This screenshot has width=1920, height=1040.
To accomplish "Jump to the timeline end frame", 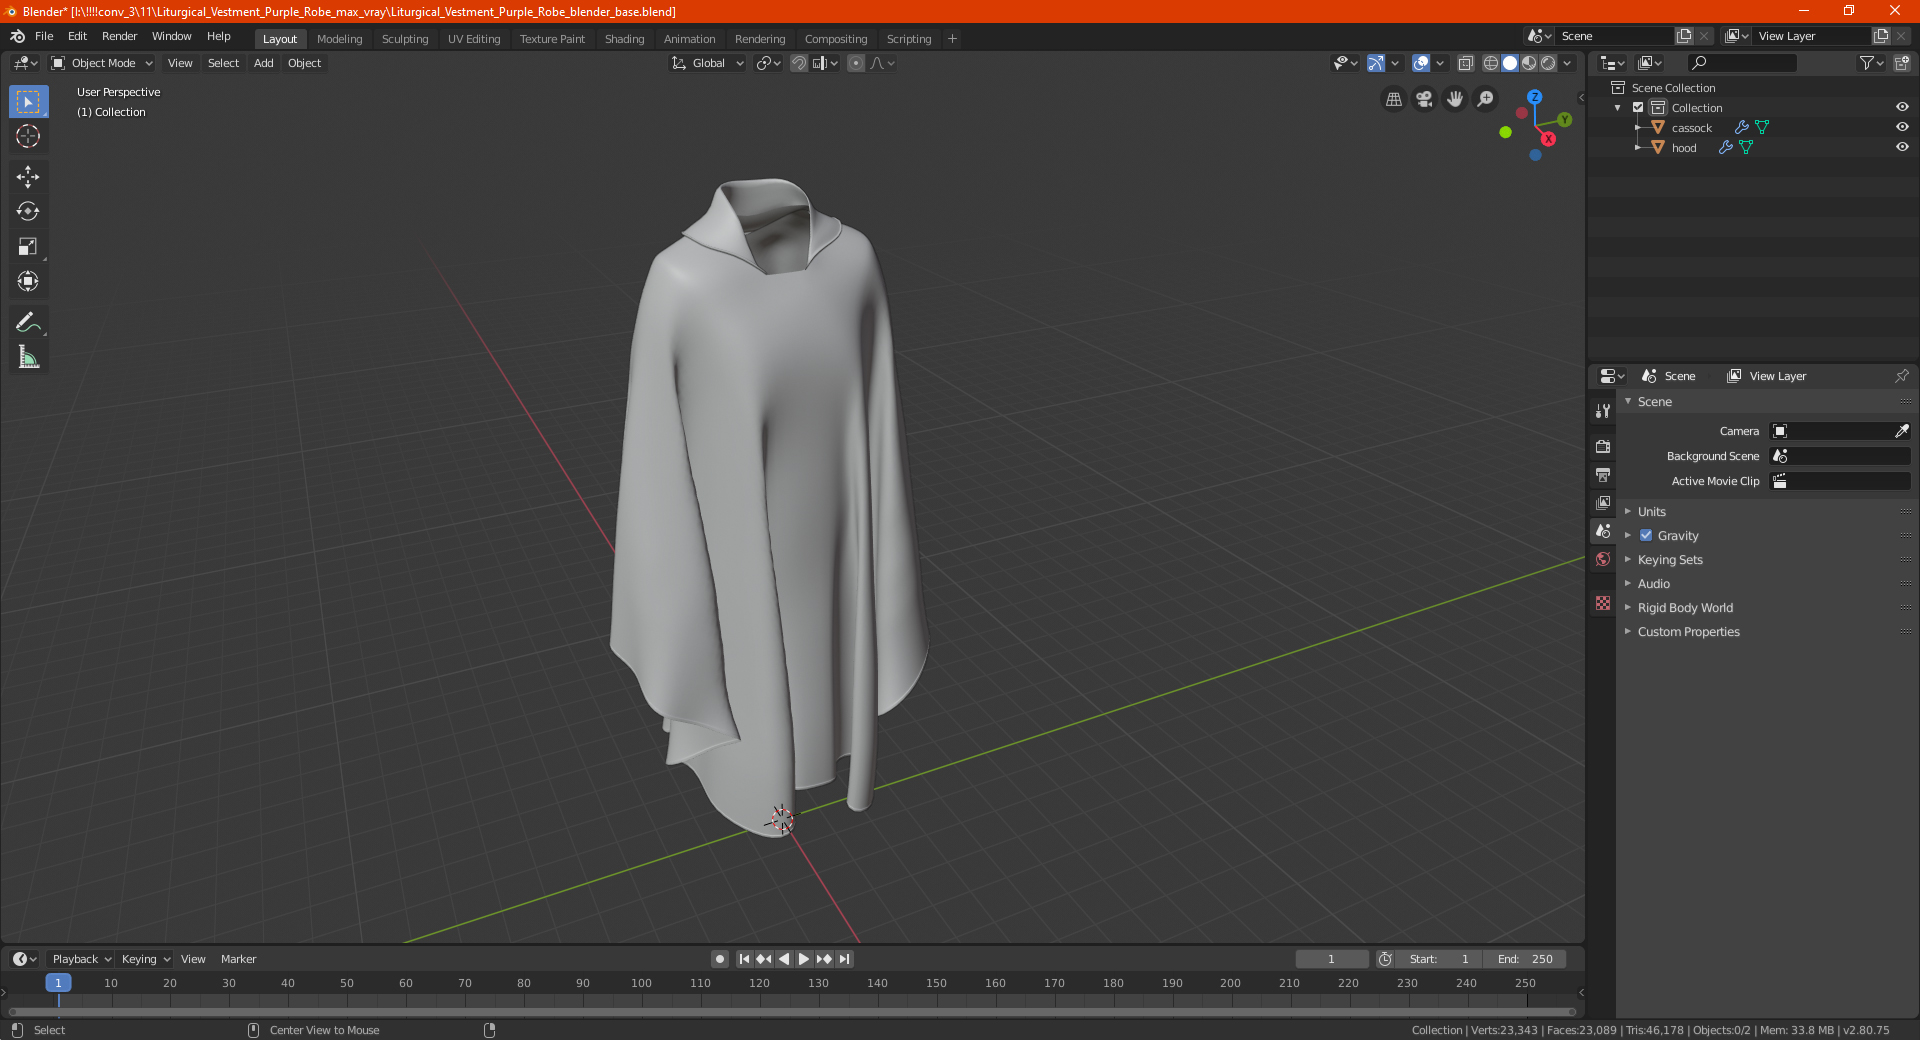I will pos(845,959).
